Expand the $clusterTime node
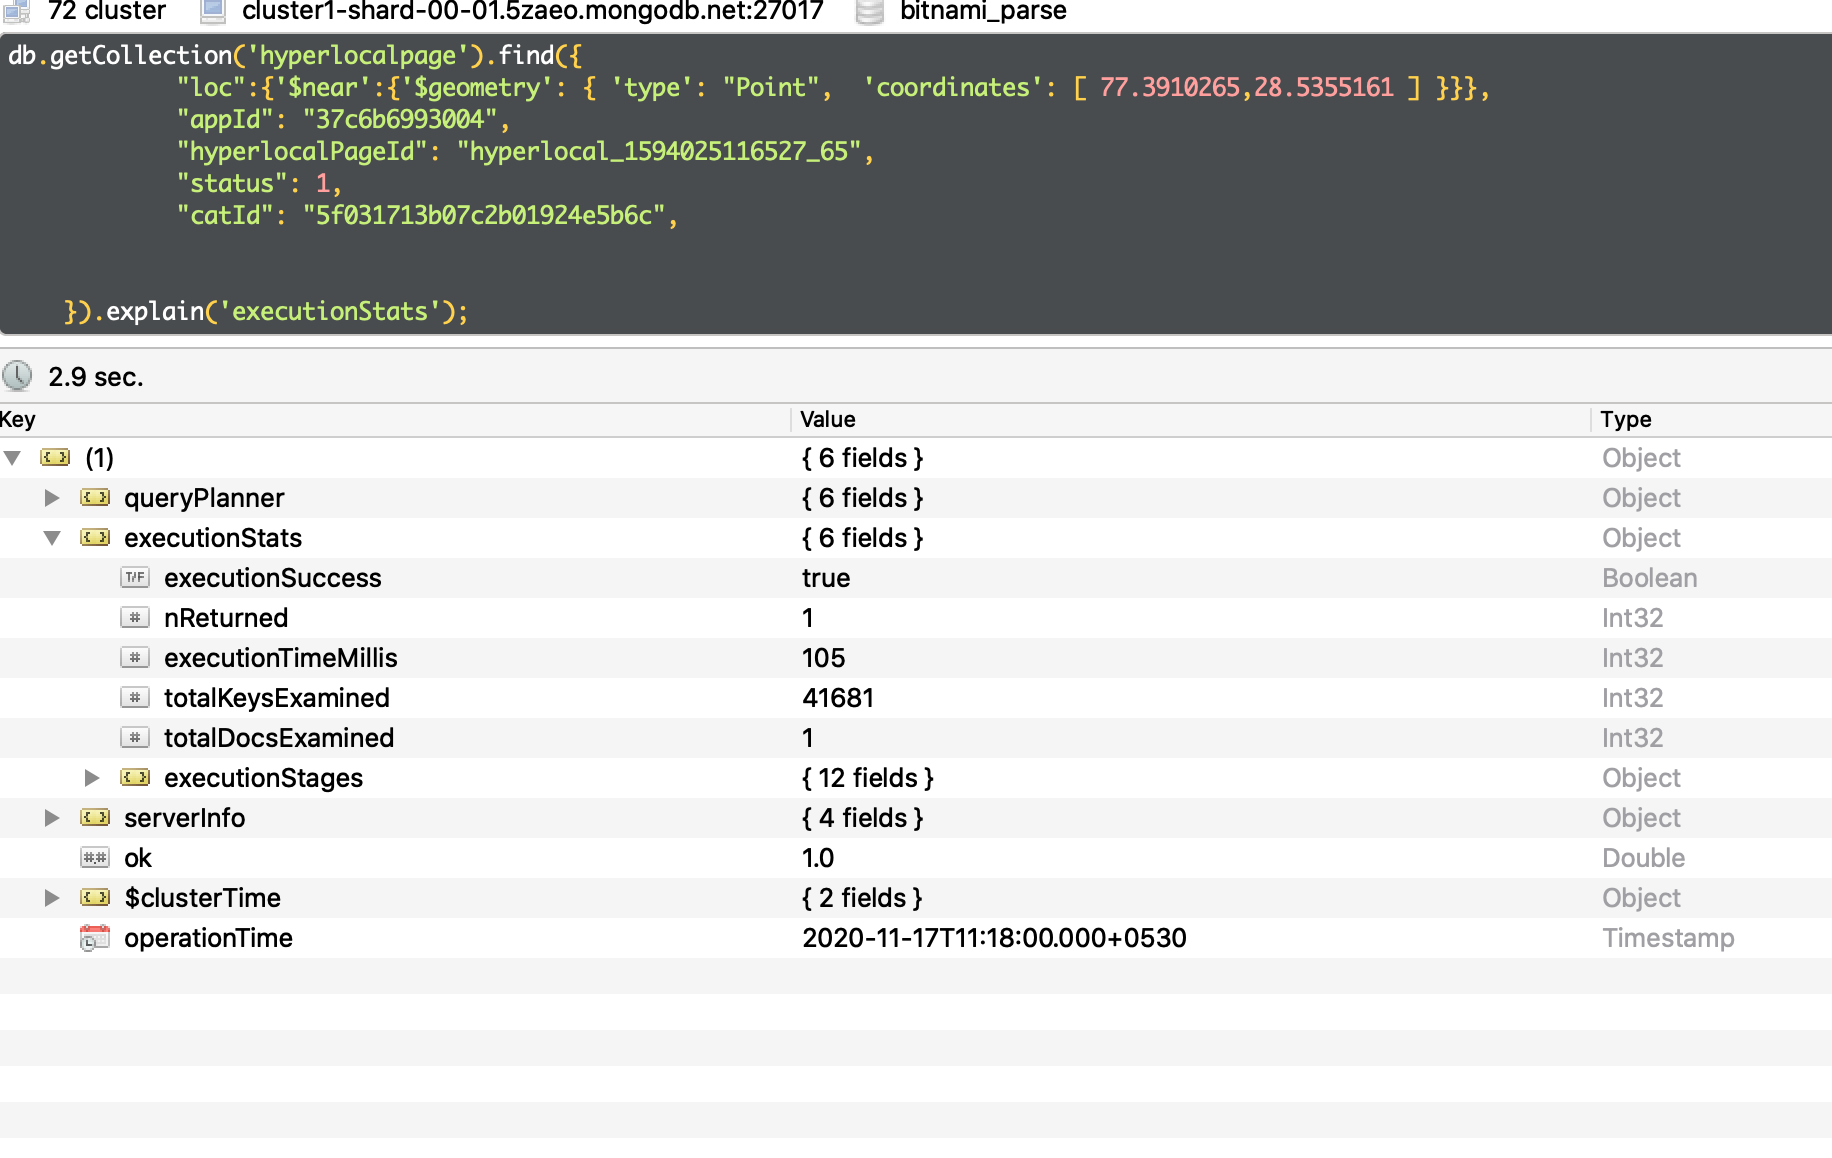The height and width of the screenshot is (1158, 1832). [x=52, y=897]
